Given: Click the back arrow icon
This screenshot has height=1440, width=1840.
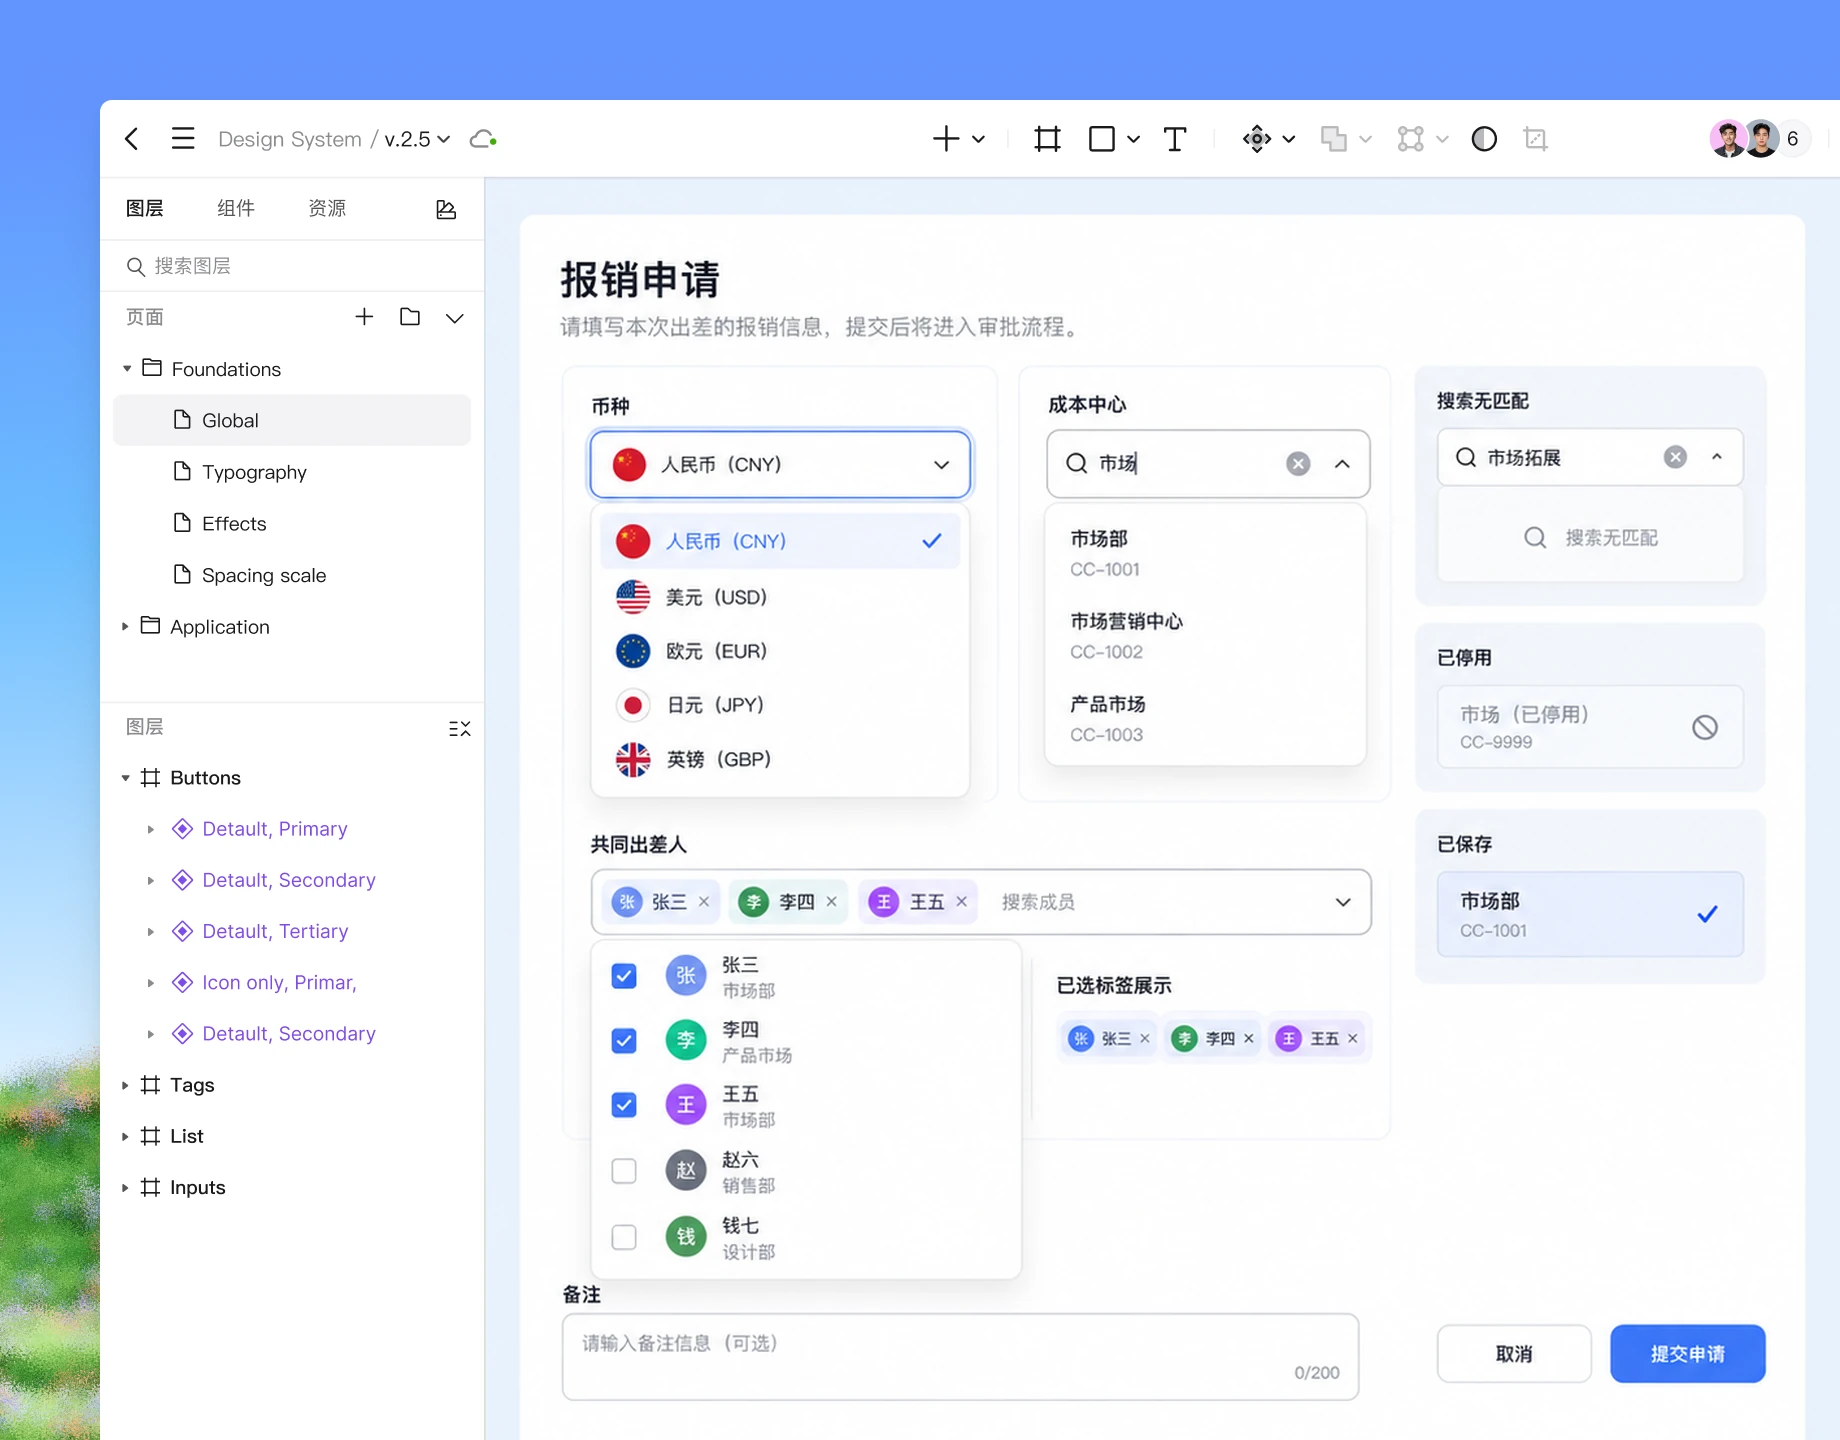Looking at the screenshot, I should (132, 139).
